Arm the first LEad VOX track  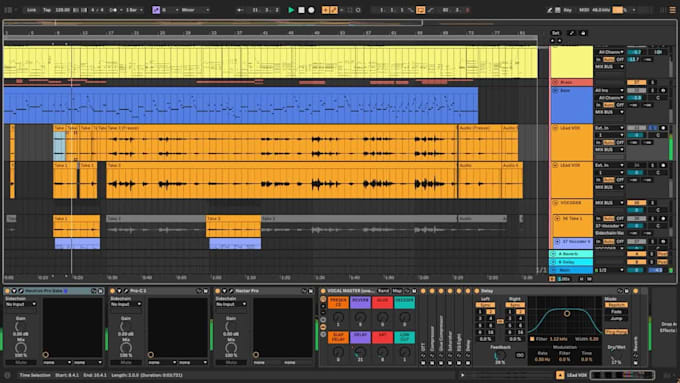[x=663, y=128]
